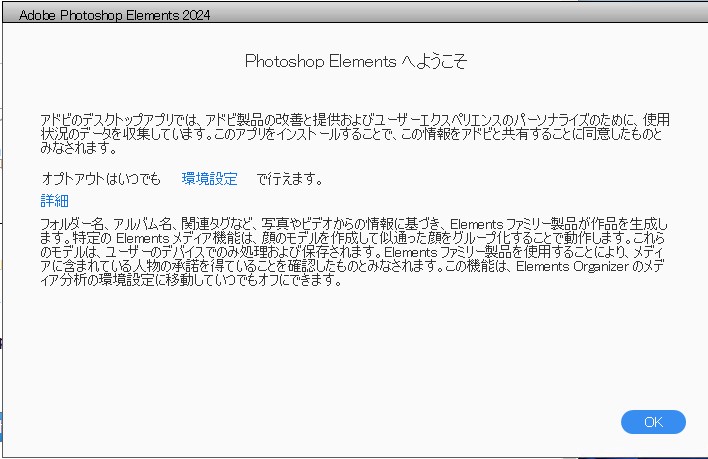The width and height of the screenshot is (708, 459).
Task: Click the Adobe Photoshop Elements 2024 title
Action: click(114, 15)
